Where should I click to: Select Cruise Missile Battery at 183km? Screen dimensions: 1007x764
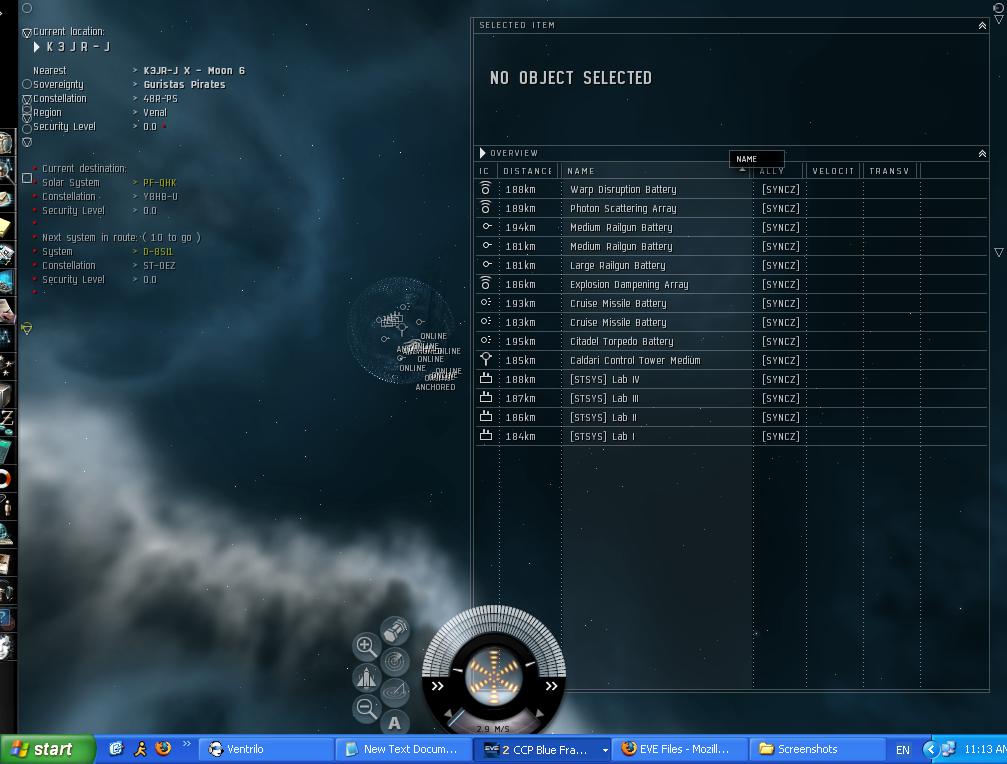[x=731, y=322]
